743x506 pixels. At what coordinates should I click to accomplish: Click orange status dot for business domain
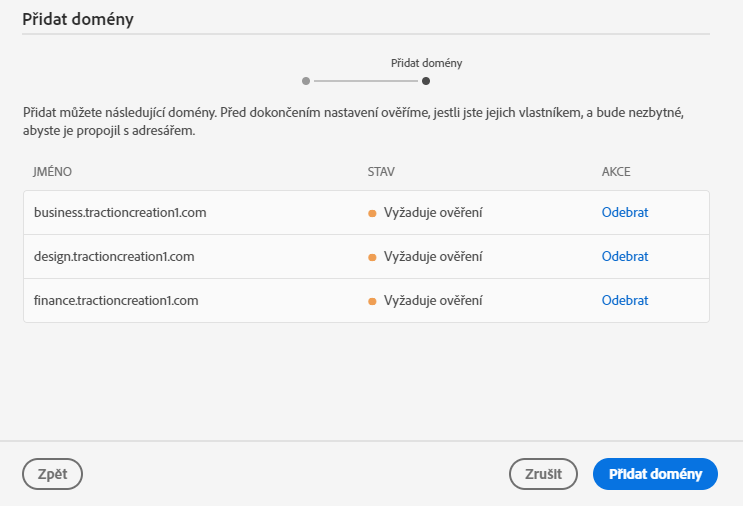click(372, 213)
